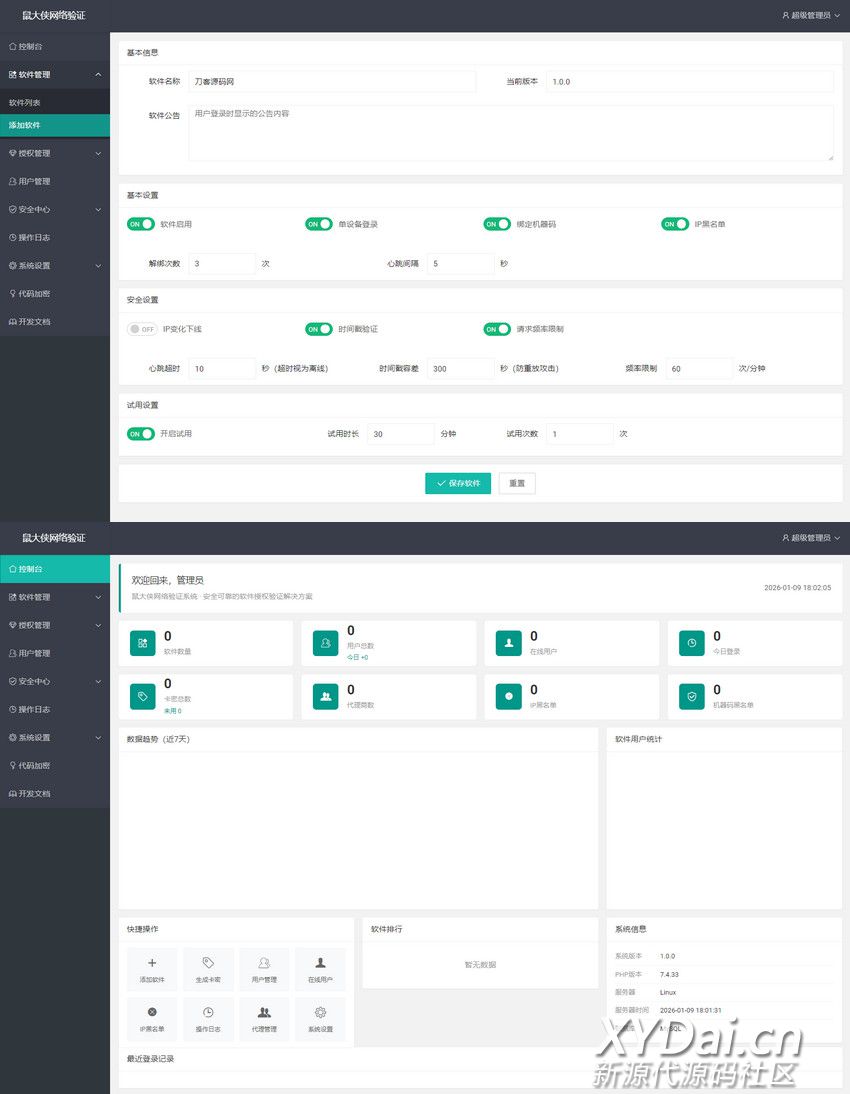Click the green 保存软件 button
The height and width of the screenshot is (1094, 850).
pyautogui.click(x=458, y=483)
